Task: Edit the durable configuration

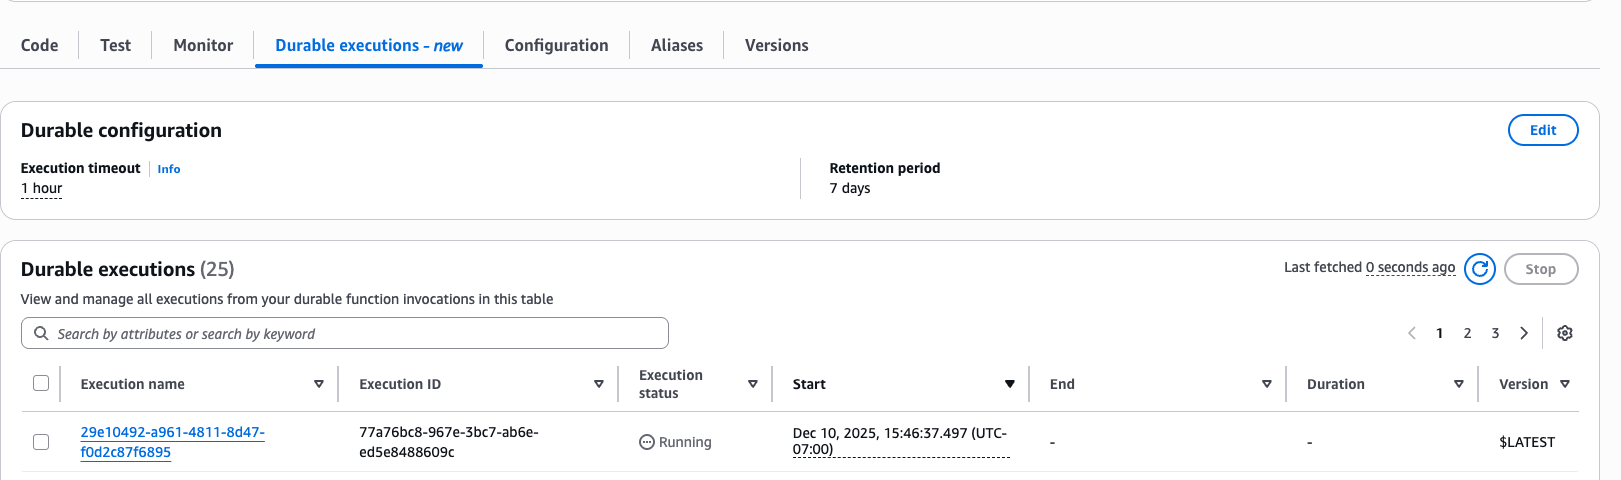Action: coord(1542,130)
